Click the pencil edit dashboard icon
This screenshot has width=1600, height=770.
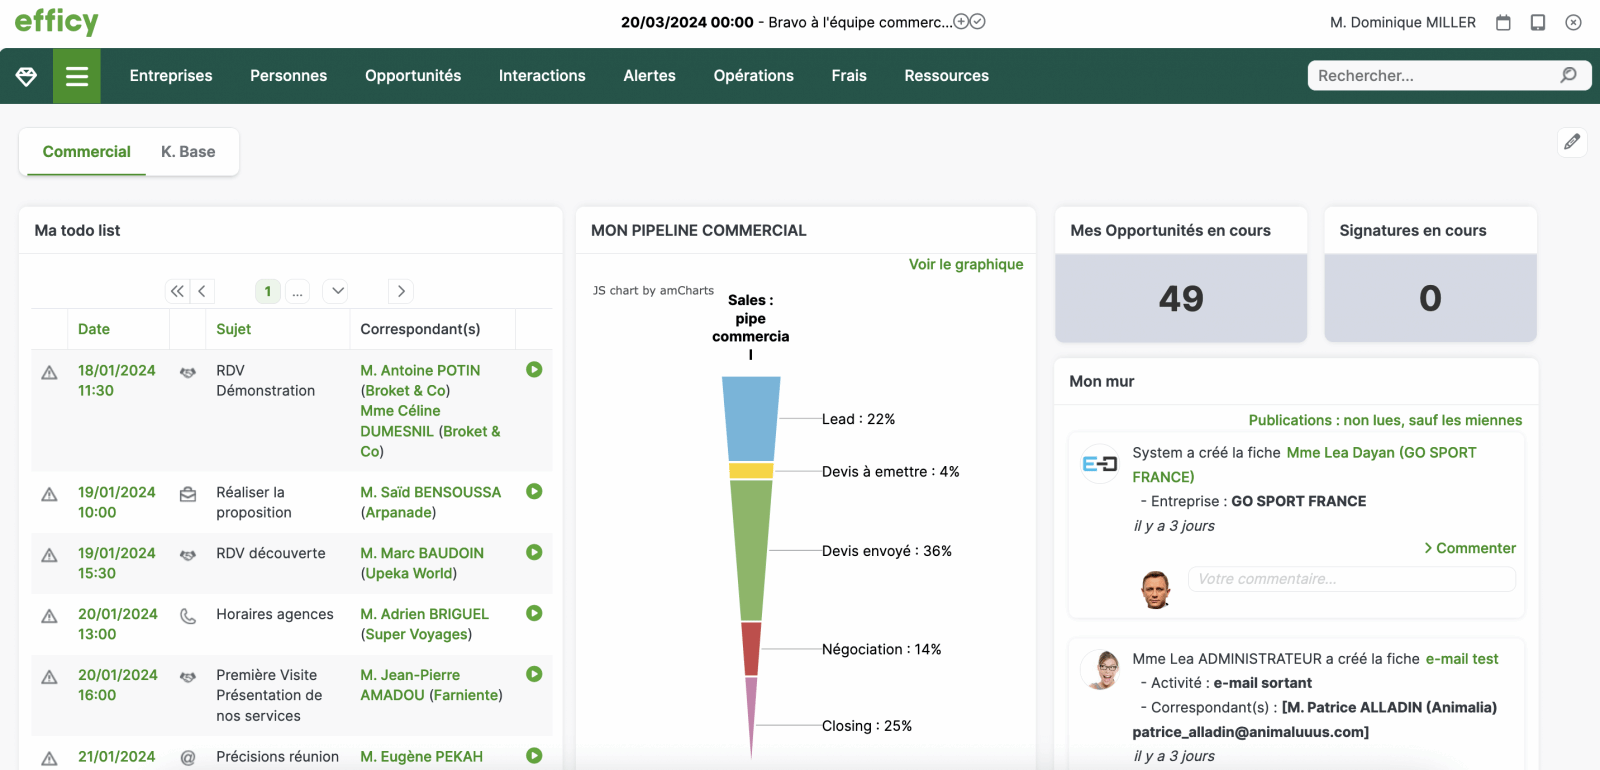pos(1572,142)
